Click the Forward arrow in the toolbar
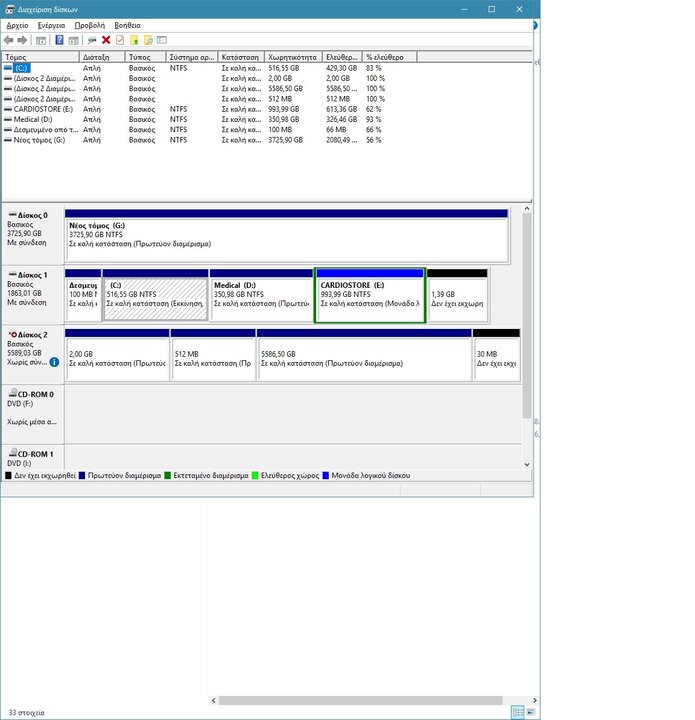 point(22,40)
